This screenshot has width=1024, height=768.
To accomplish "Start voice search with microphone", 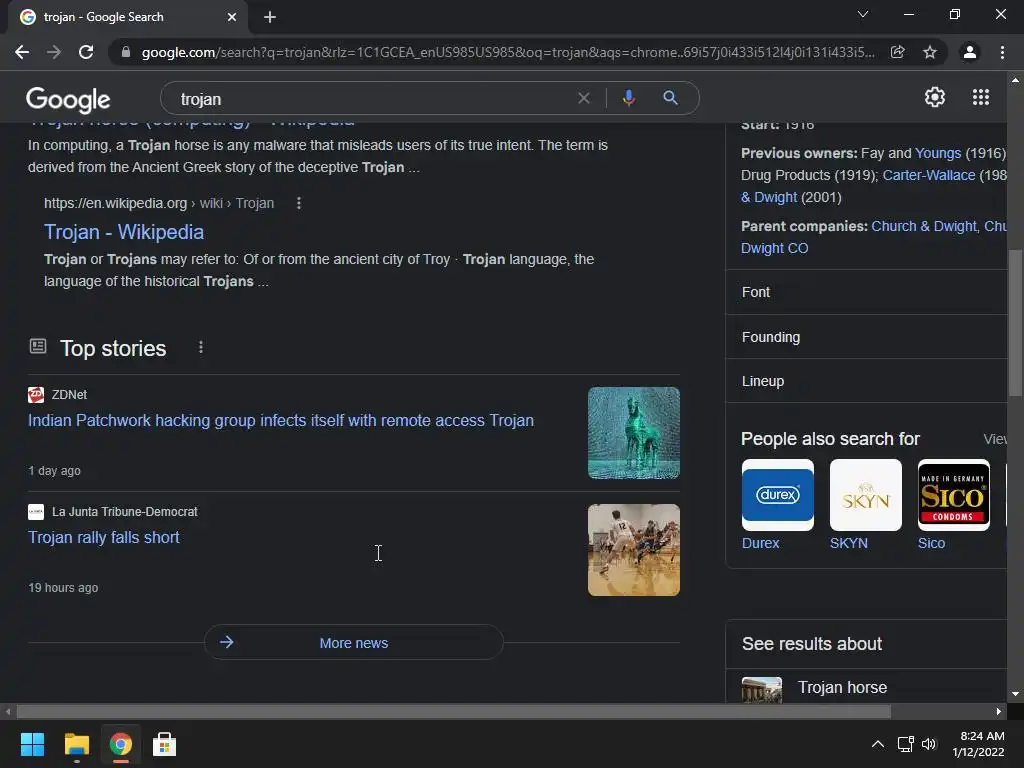I will tap(628, 99).
